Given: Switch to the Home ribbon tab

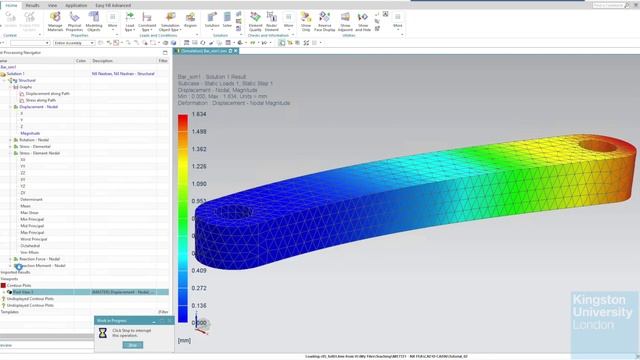Looking at the screenshot, I should [x=11, y=5].
